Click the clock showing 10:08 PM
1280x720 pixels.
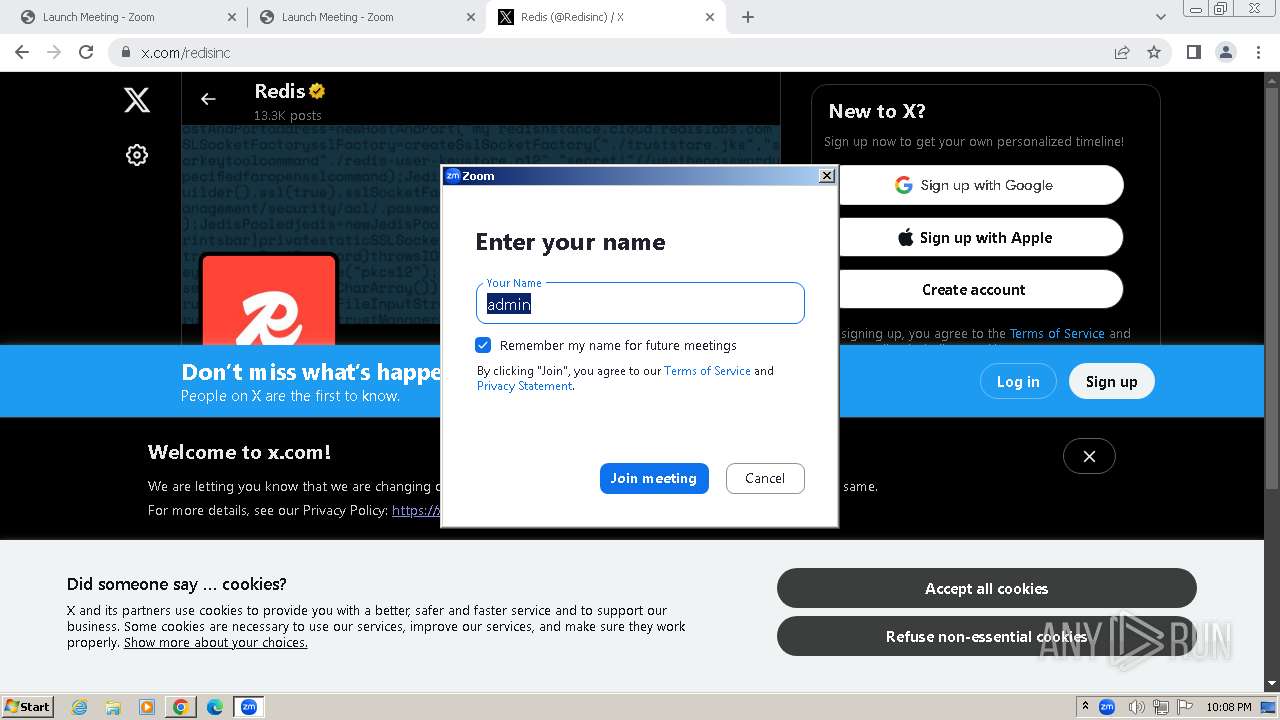pyautogui.click(x=1229, y=707)
